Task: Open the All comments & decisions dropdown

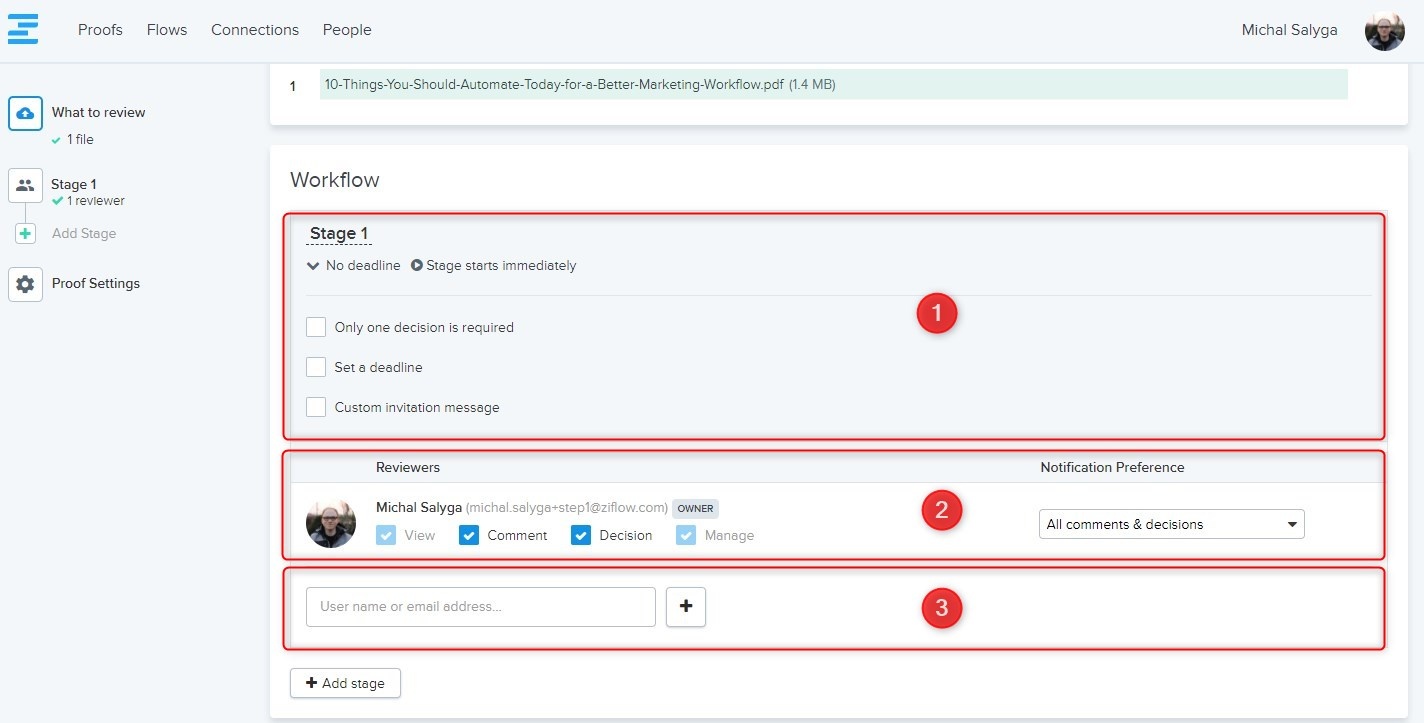Action: [1171, 524]
